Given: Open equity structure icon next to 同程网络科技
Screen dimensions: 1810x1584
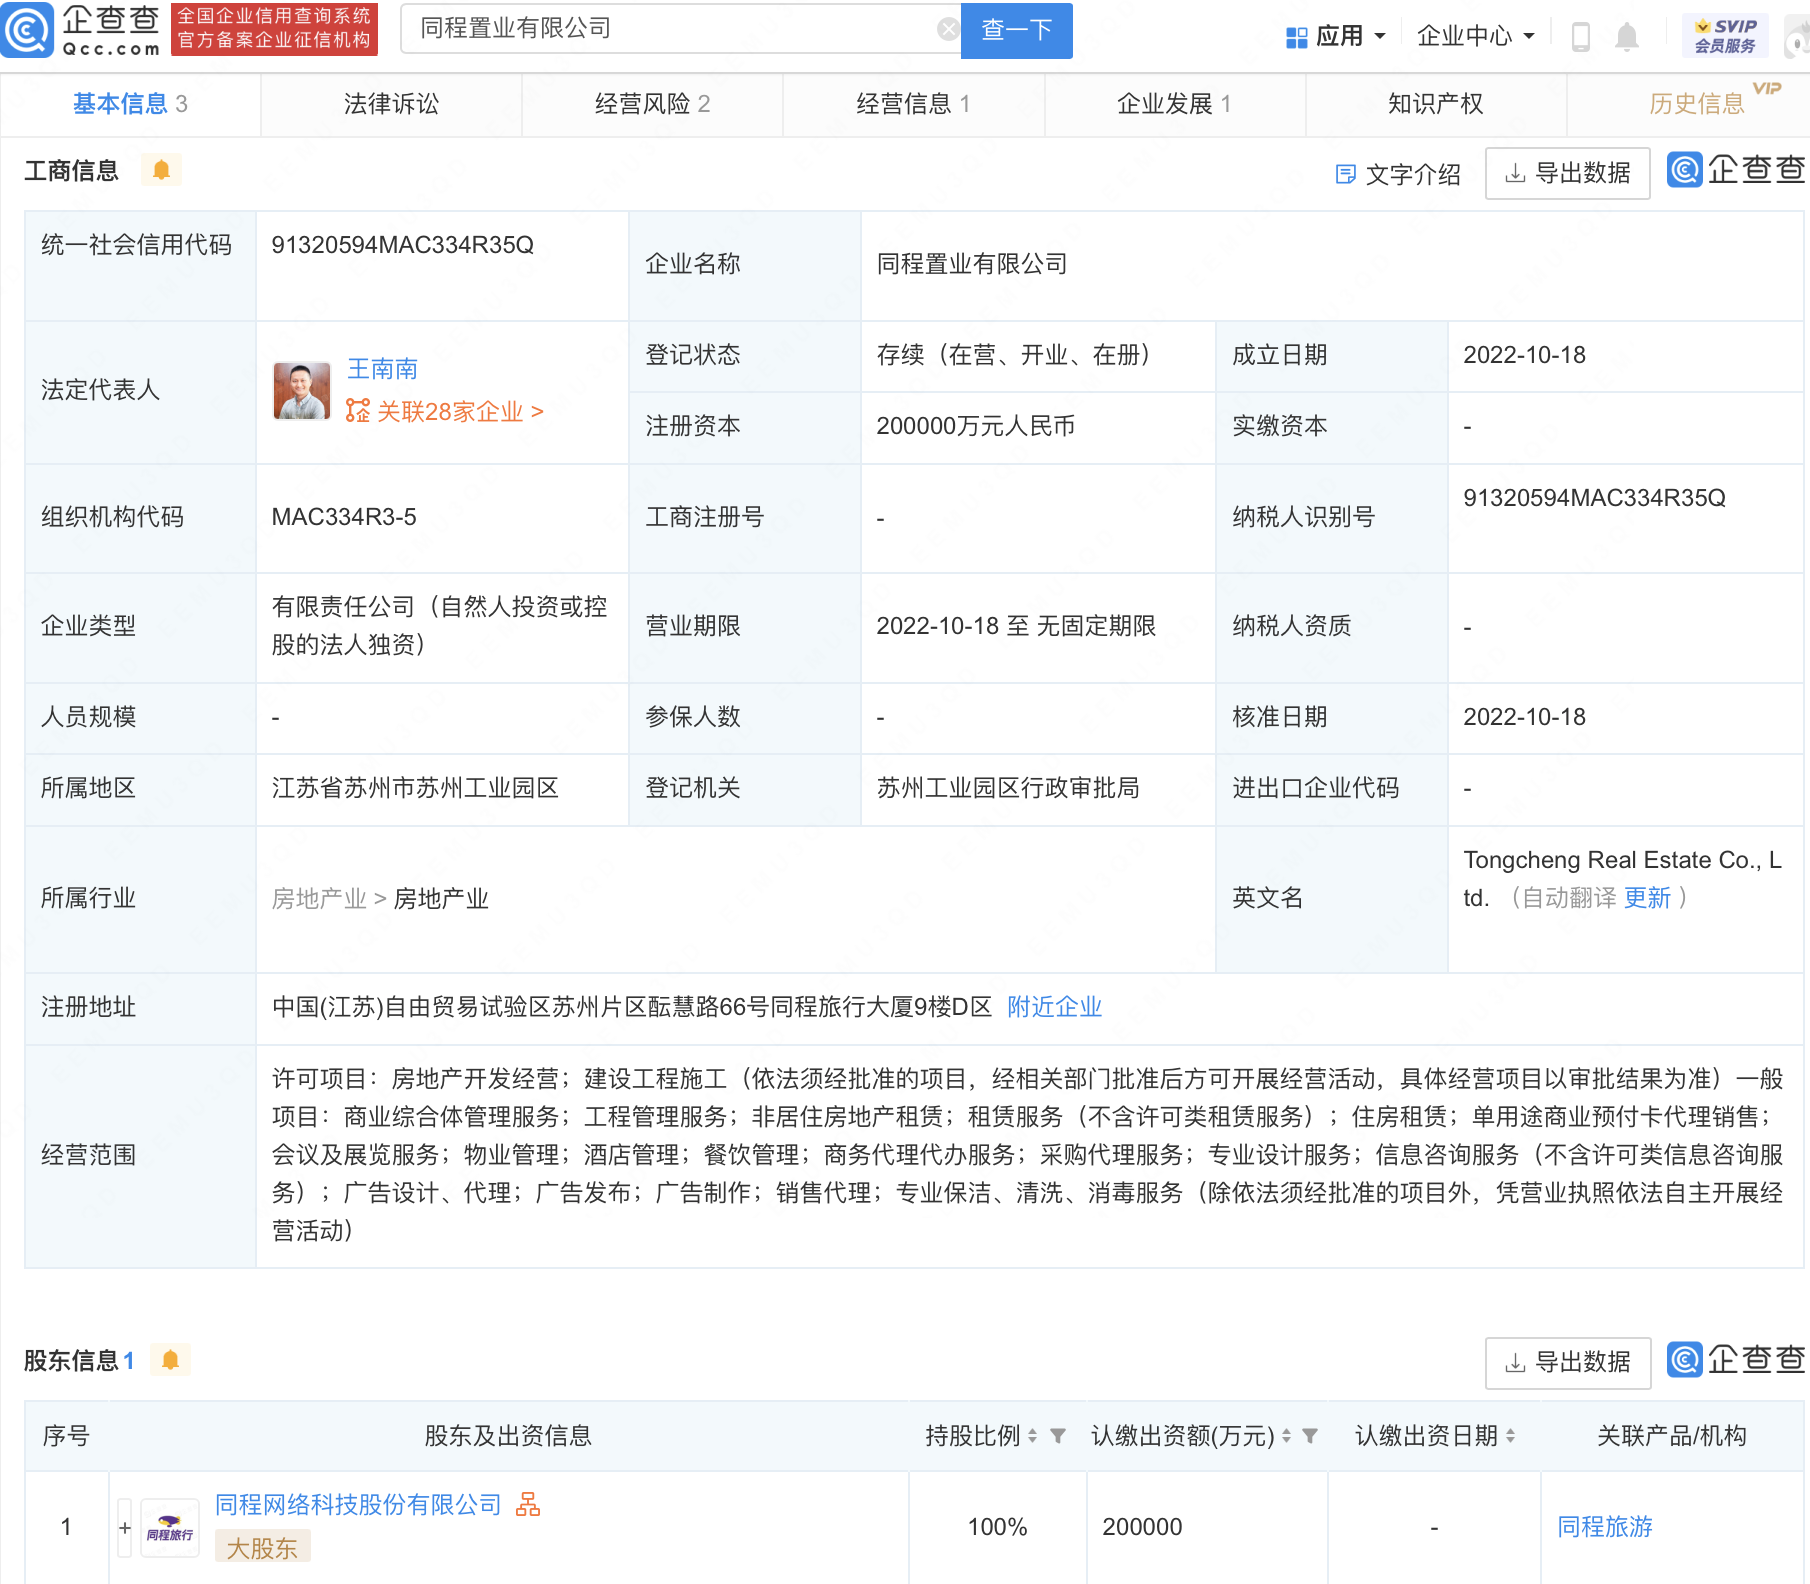Looking at the screenshot, I should (528, 1504).
